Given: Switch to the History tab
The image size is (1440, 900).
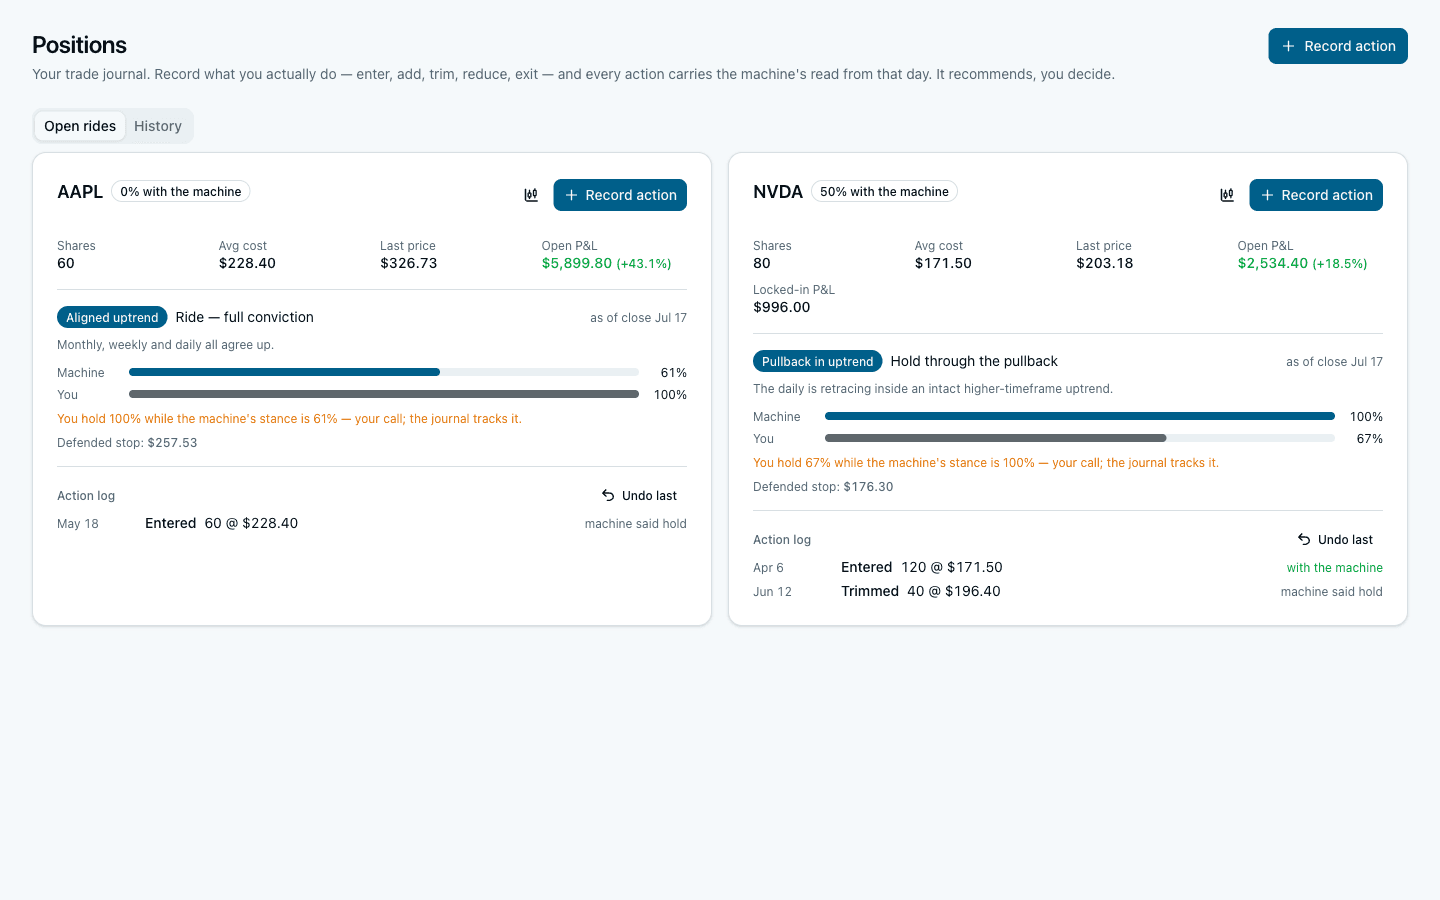Looking at the screenshot, I should [158, 126].
